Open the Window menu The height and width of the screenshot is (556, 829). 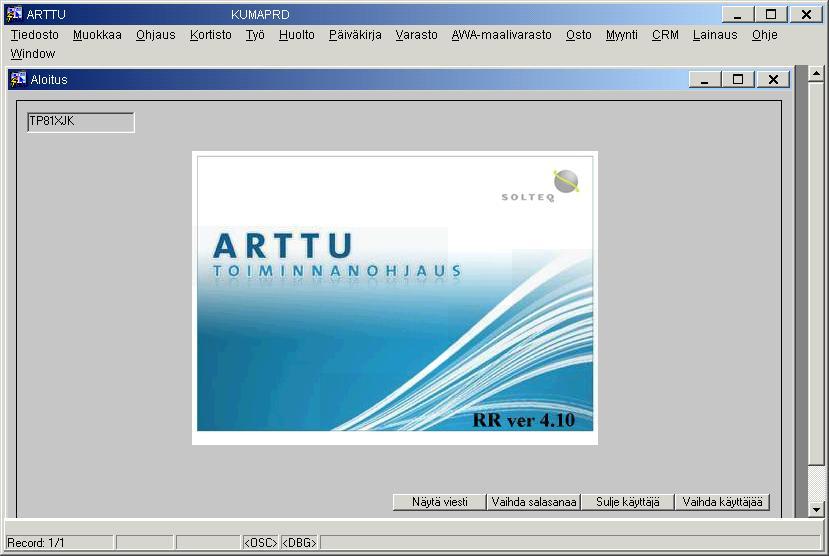point(33,54)
